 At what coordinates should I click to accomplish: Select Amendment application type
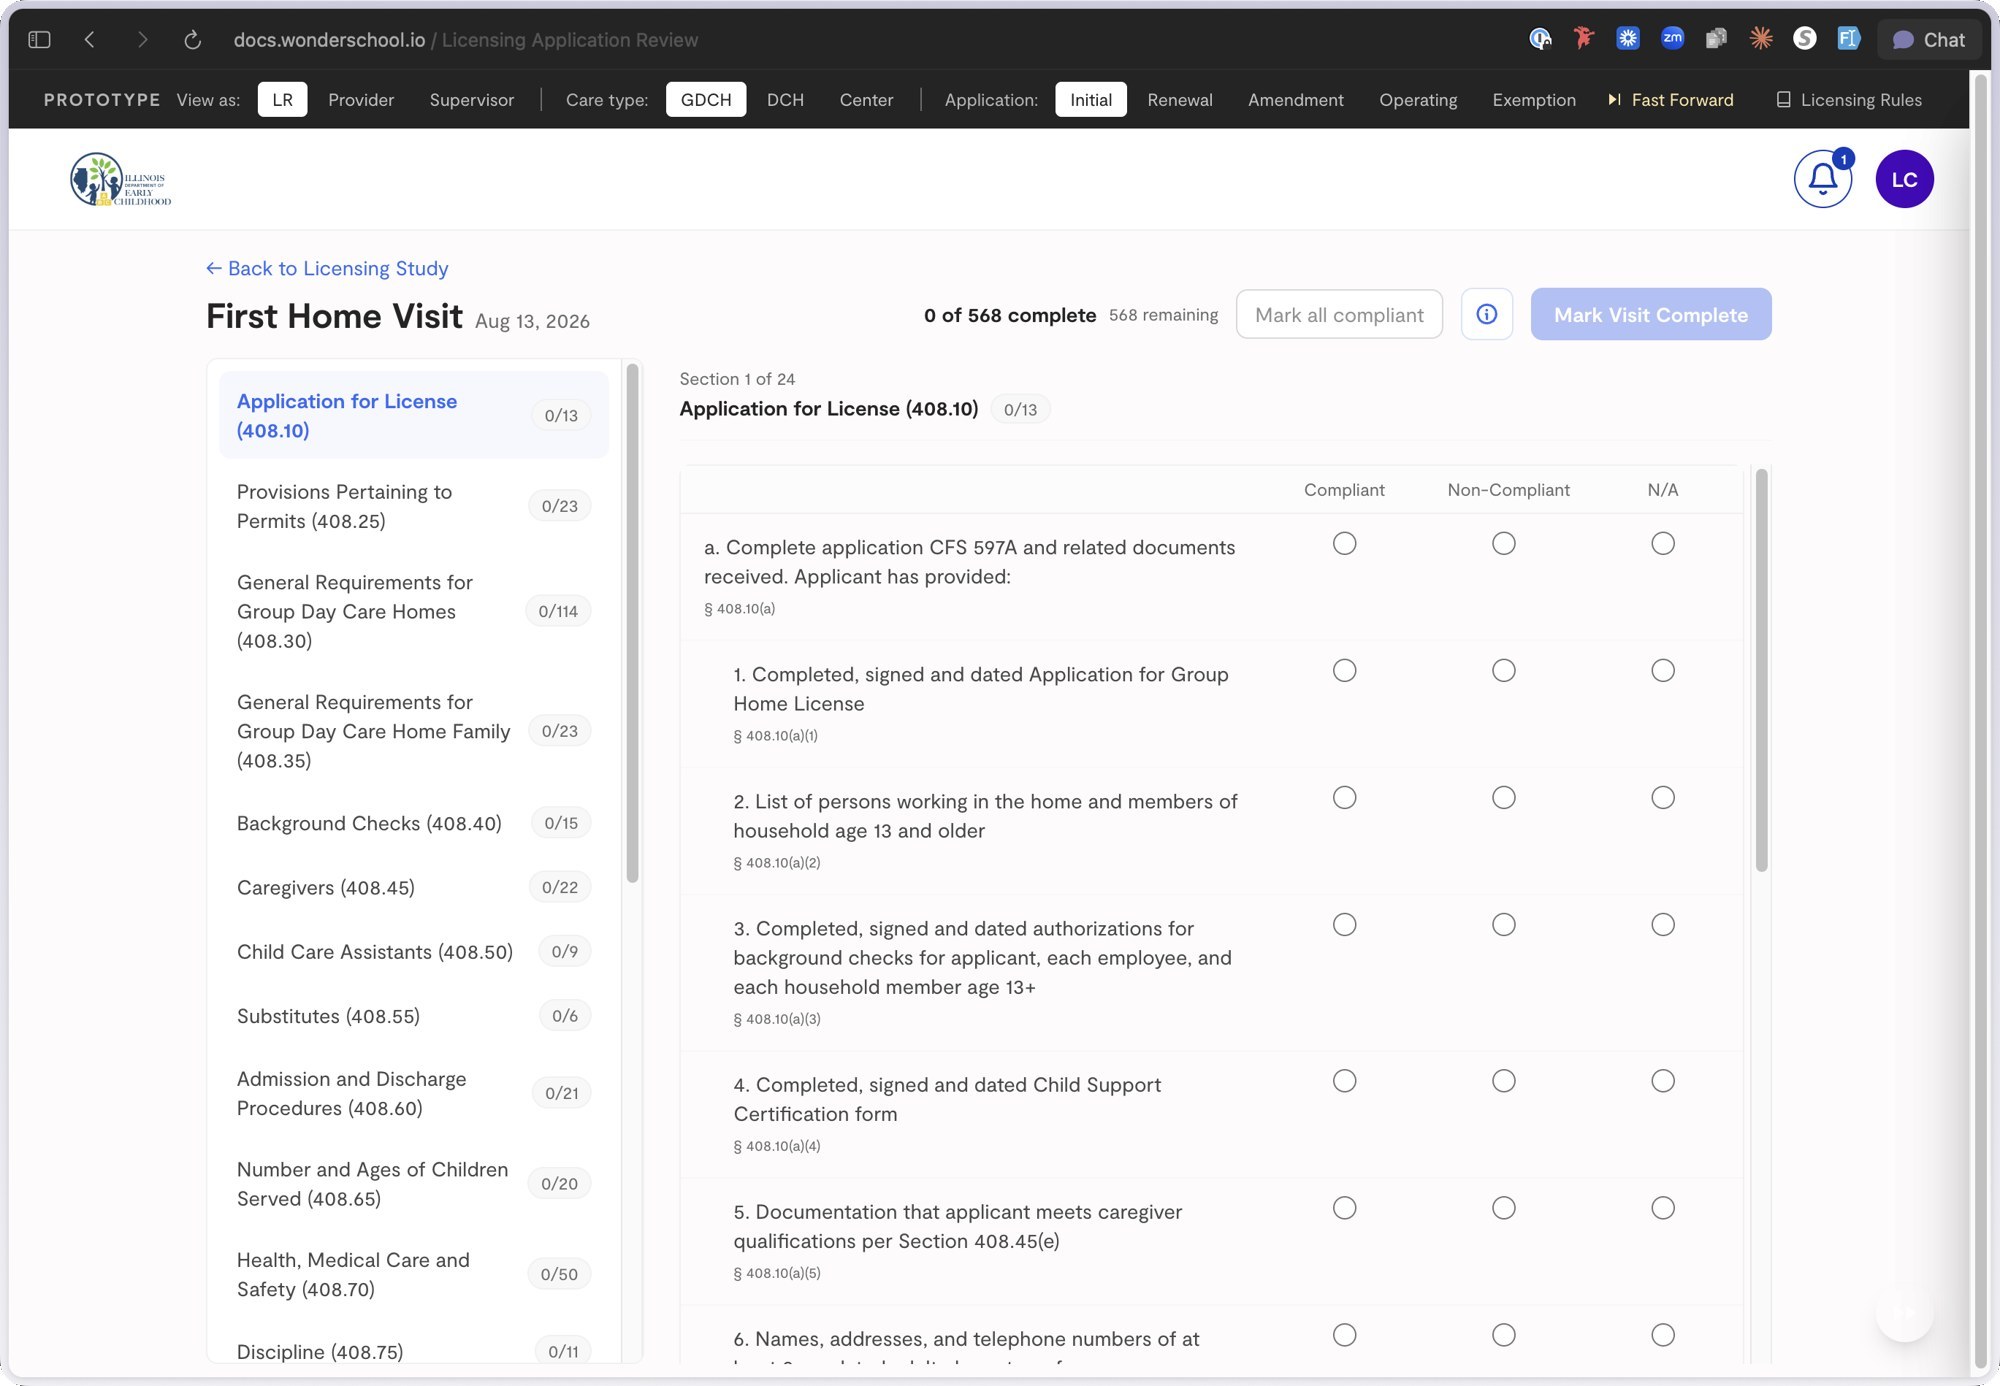click(x=1296, y=100)
